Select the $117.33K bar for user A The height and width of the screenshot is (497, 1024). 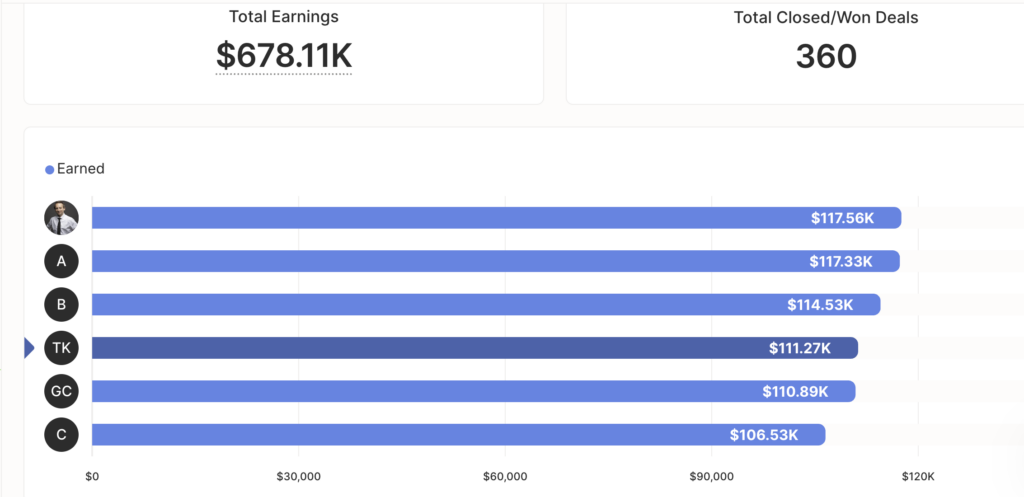click(496, 261)
